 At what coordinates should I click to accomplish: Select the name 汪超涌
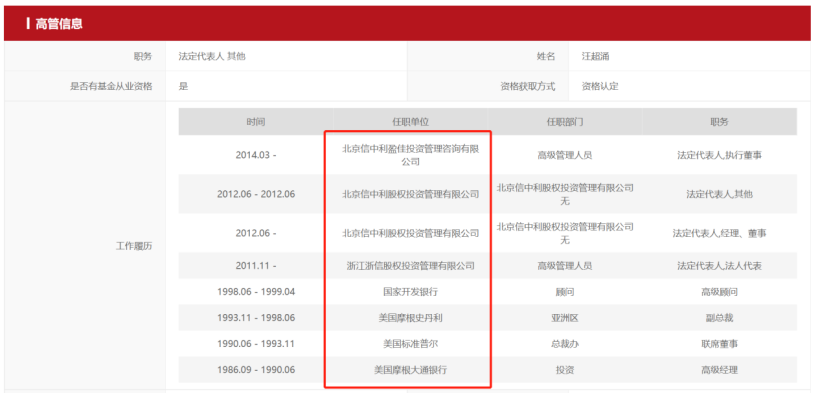click(596, 56)
